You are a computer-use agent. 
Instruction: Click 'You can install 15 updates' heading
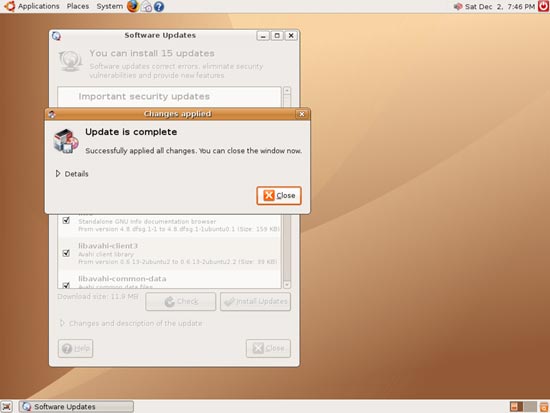(152, 53)
